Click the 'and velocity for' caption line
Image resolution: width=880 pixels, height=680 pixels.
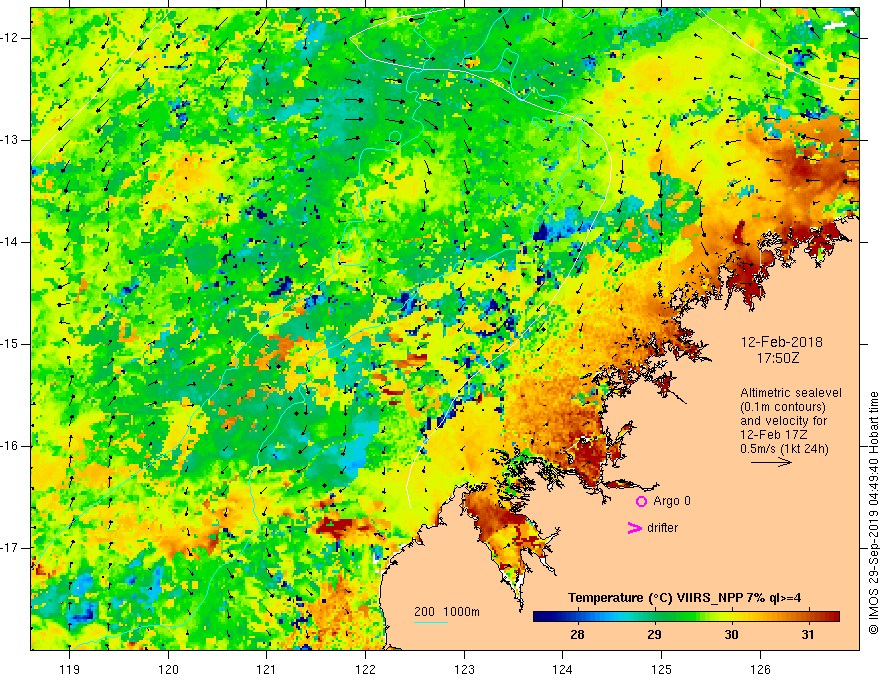tap(783, 421)
